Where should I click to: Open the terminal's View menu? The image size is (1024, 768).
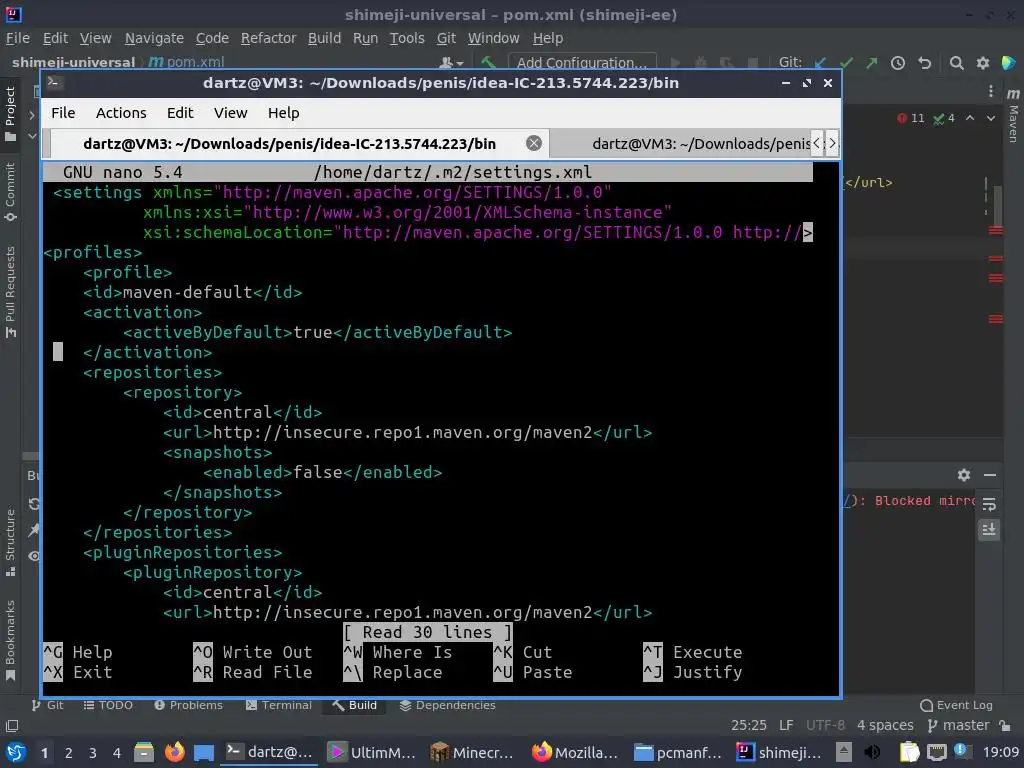pyautogui.click(x=231, y=113)
